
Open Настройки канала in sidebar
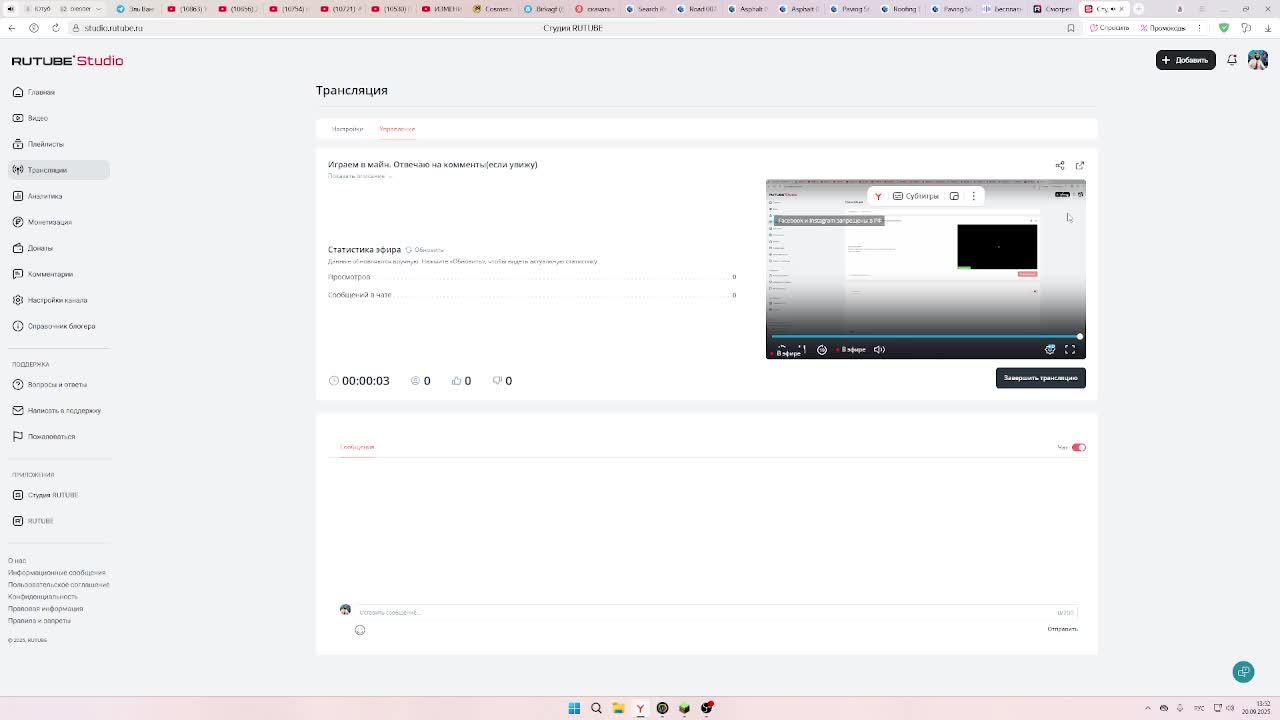click(58, 300)
